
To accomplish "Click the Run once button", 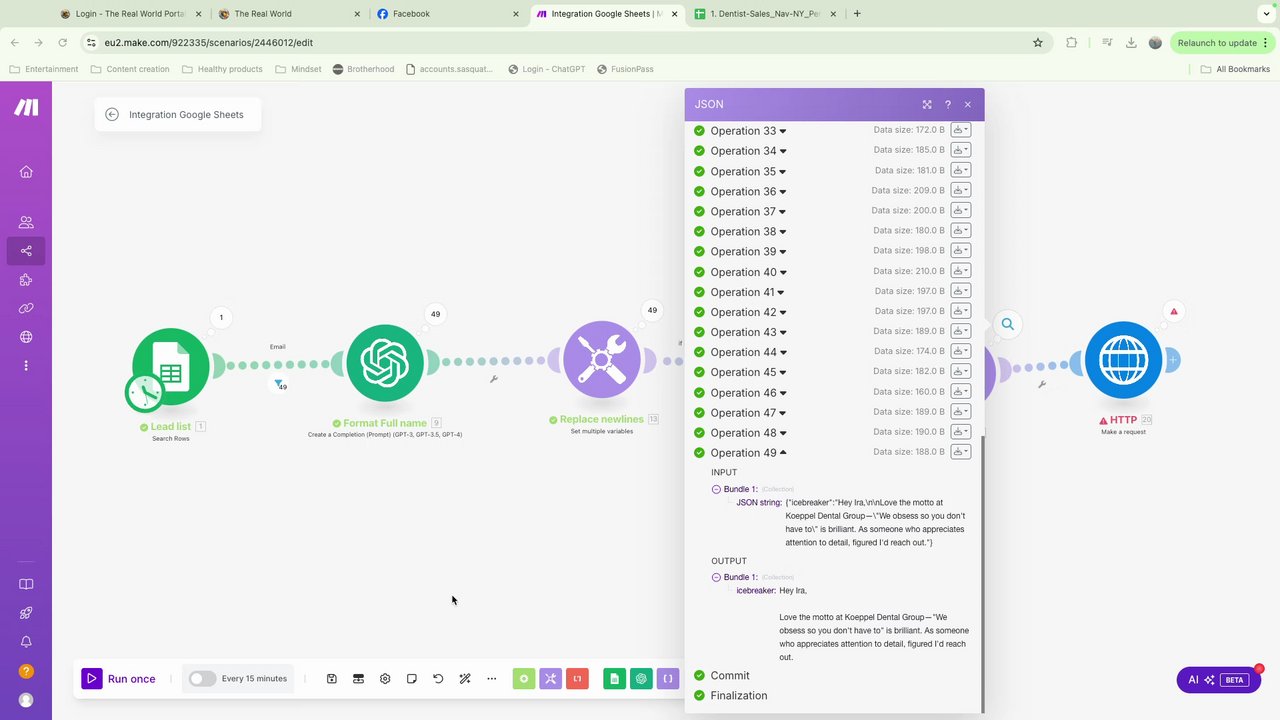I will point(119,679).
